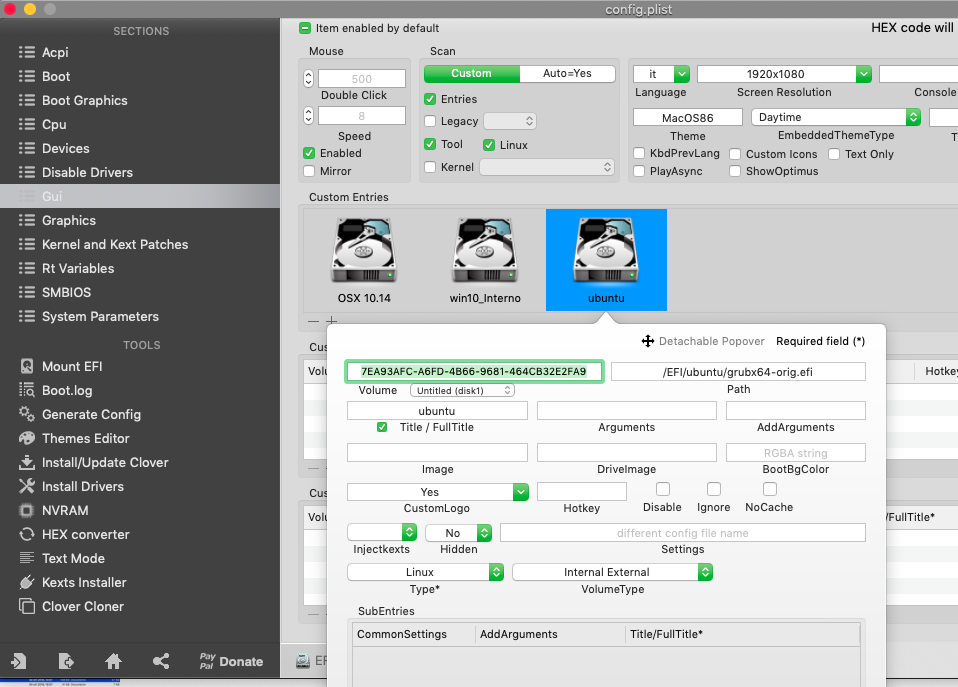
Task: Click the Detachable Popover move icon
Action: [648, 341]
